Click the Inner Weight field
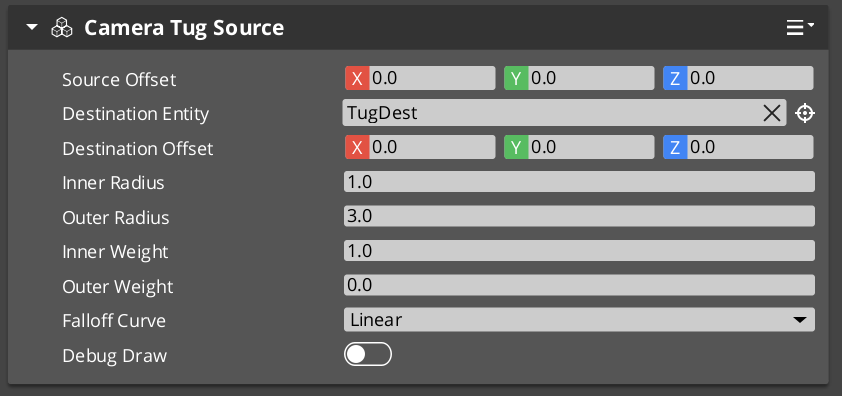842x396 pixels. [x=579, y=251]
